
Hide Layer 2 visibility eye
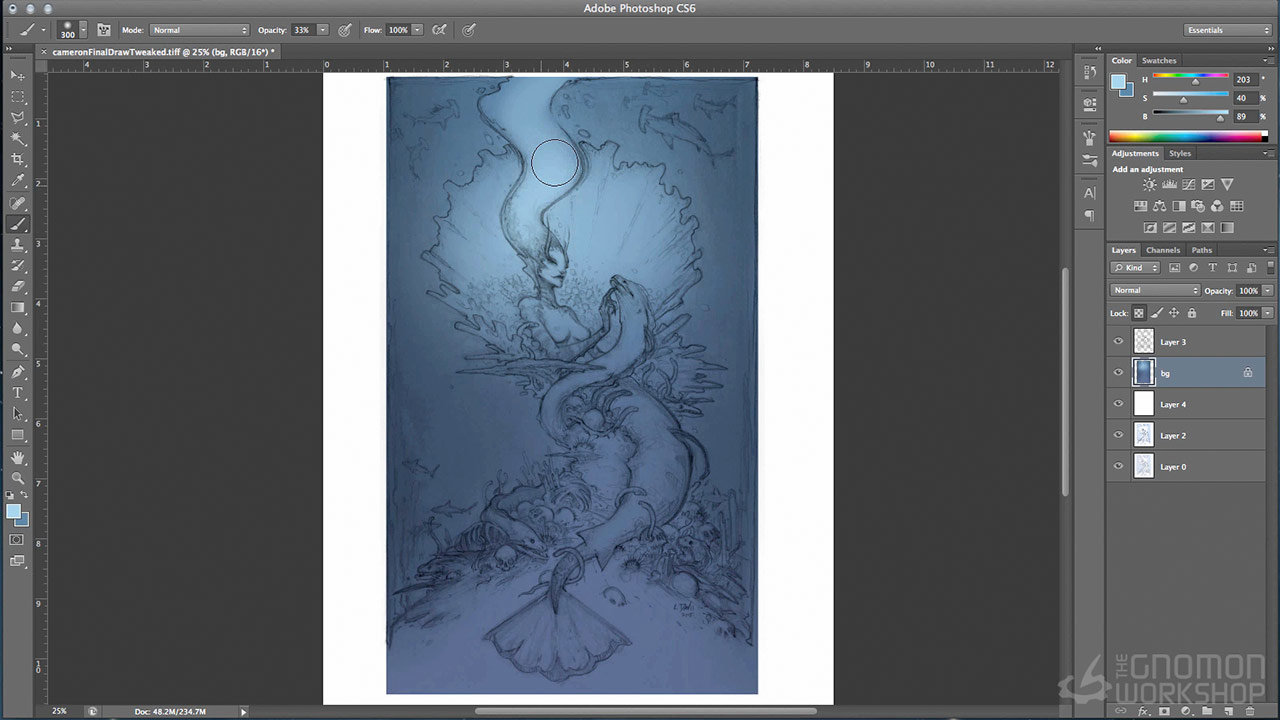(x=1118, y=435)
